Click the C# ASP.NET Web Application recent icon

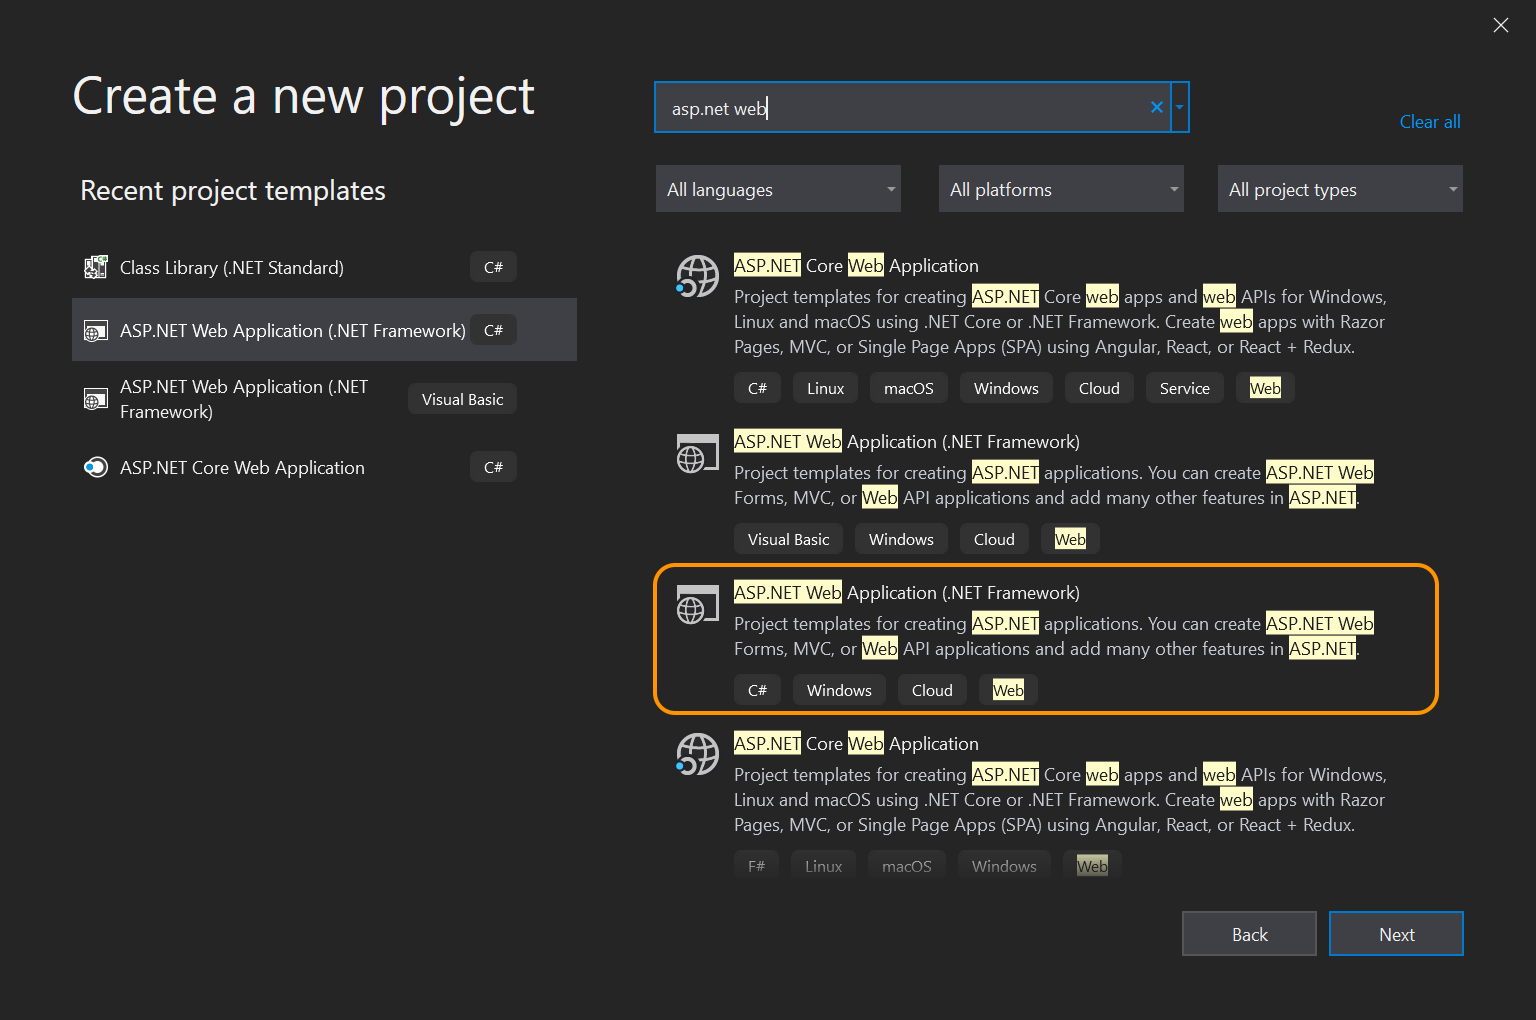[95, 331]
